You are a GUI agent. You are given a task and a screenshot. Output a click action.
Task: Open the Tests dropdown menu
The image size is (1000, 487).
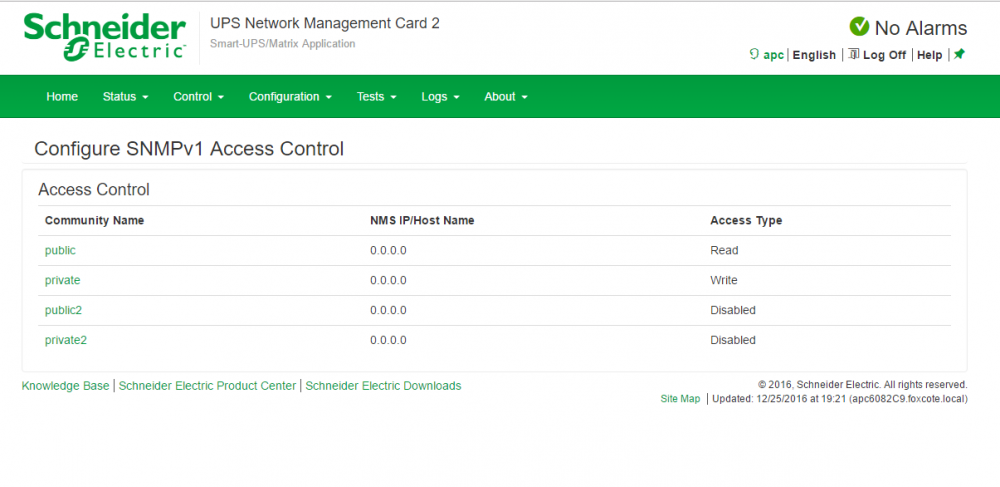coord(376,97)
